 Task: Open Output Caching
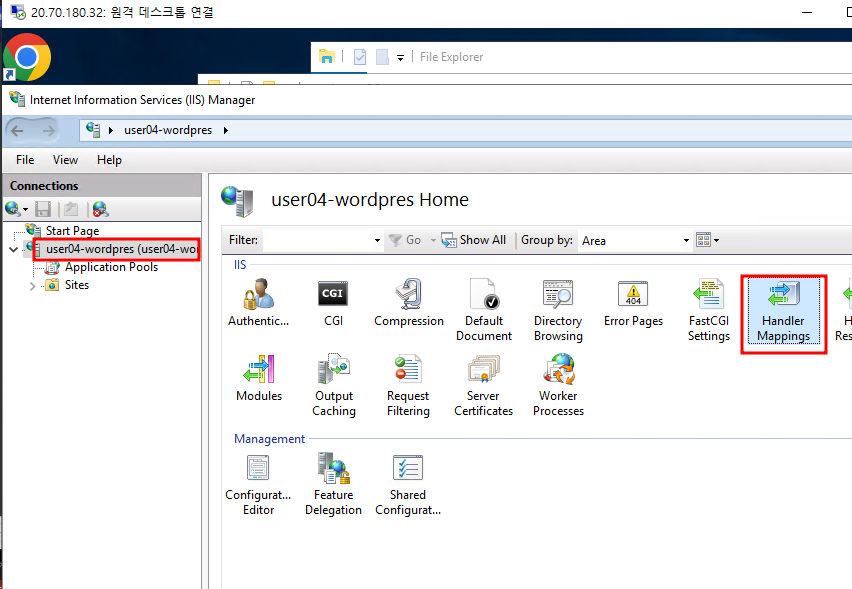334,385
